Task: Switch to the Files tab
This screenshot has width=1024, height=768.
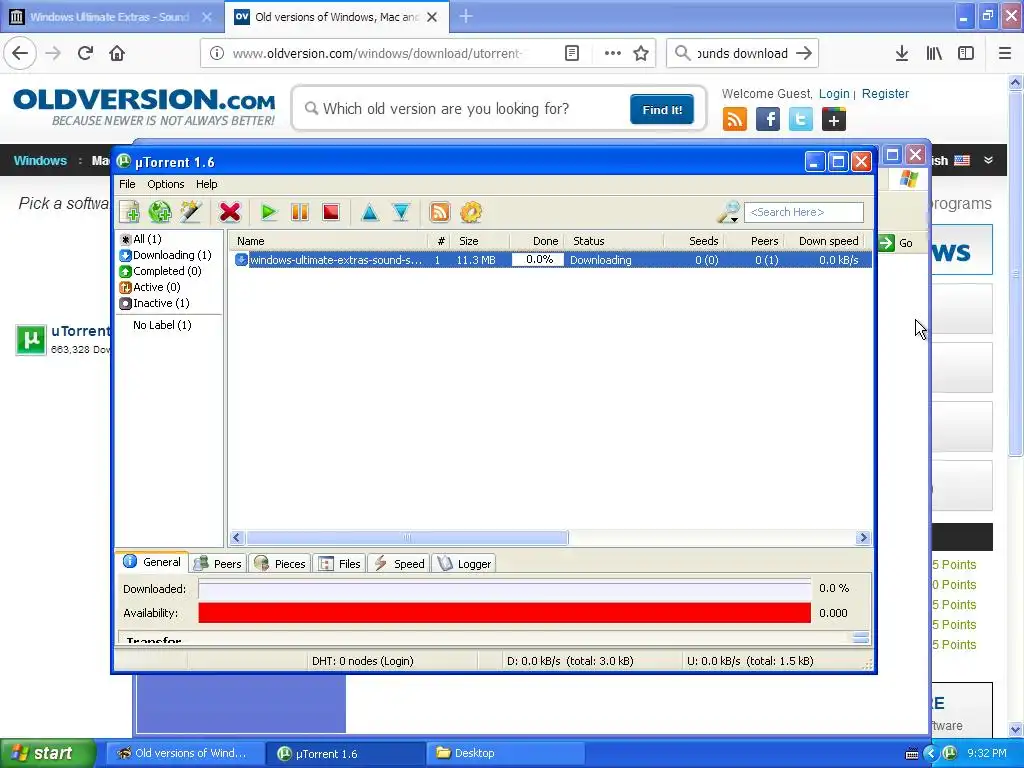Action: click(x=339, y=564)
